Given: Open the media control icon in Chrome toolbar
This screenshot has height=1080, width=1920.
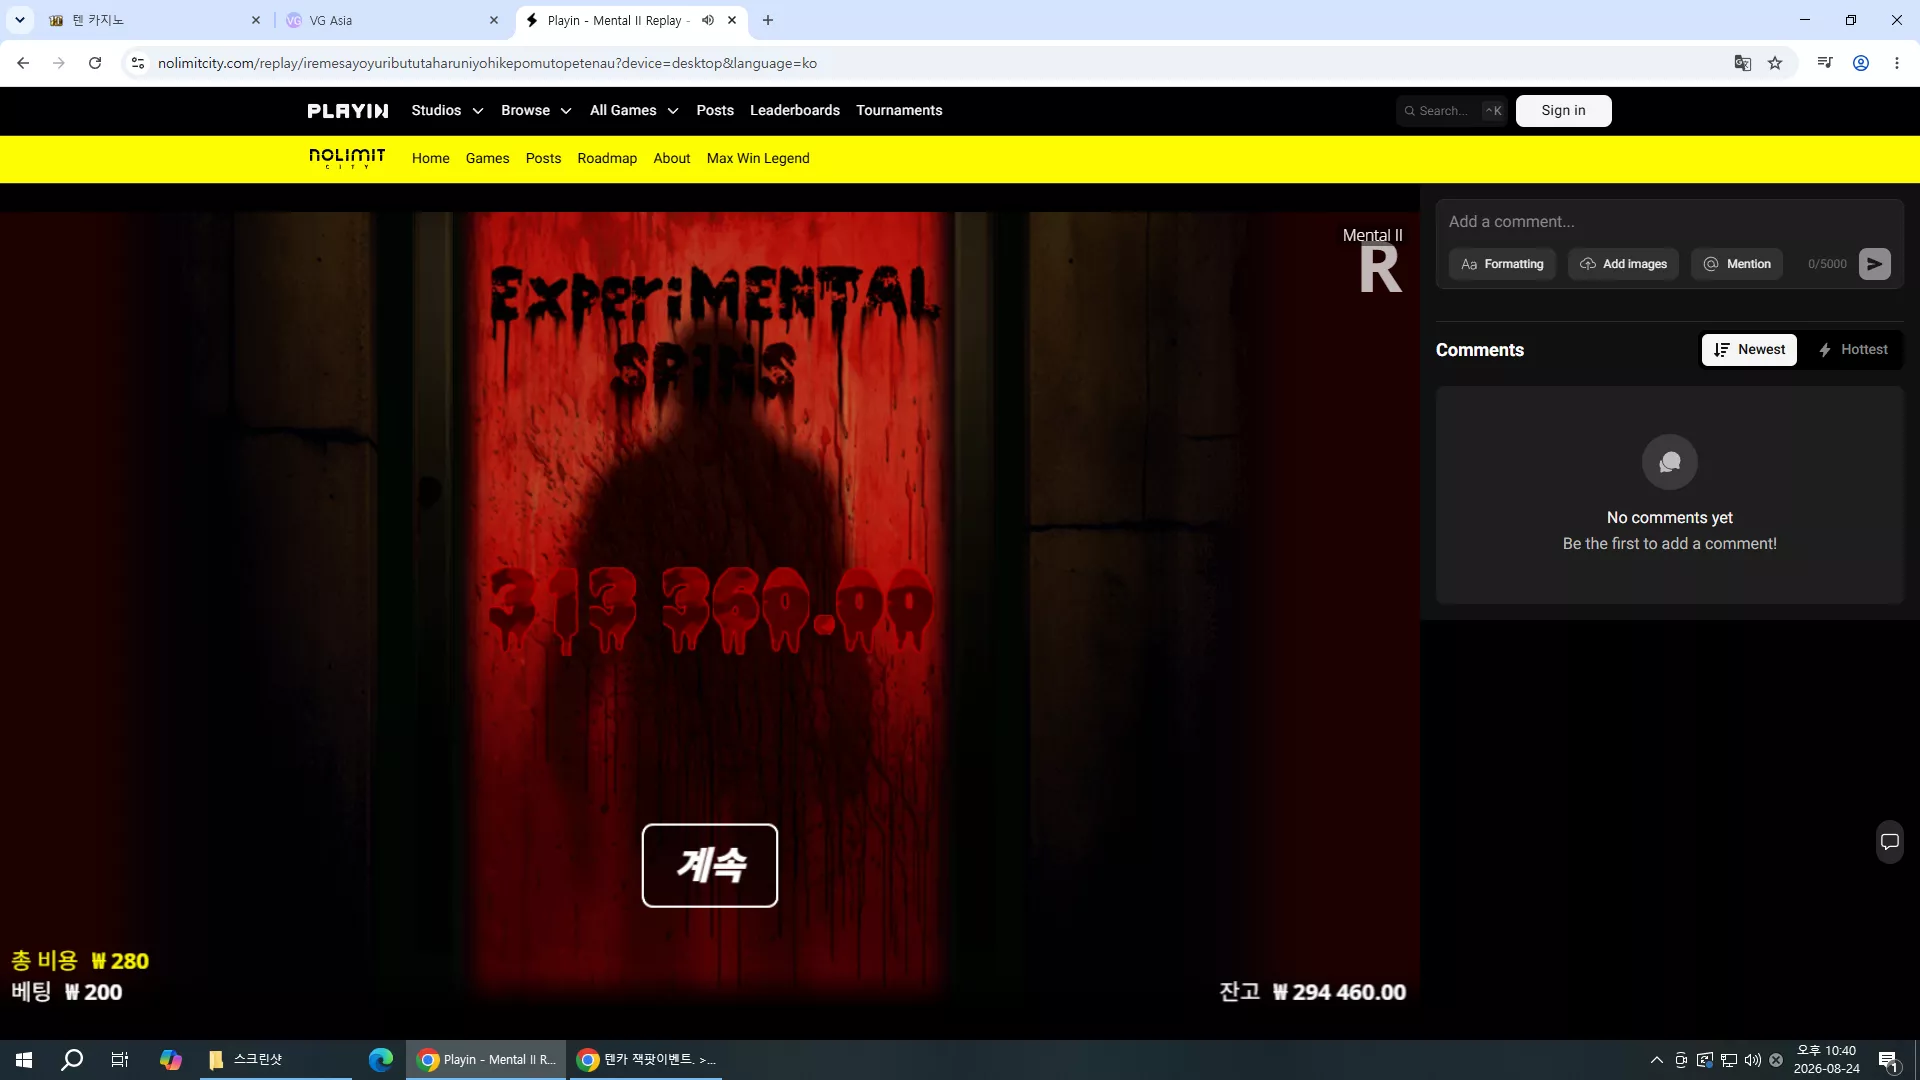Looking at the screenshot, I should point(1825,63).
